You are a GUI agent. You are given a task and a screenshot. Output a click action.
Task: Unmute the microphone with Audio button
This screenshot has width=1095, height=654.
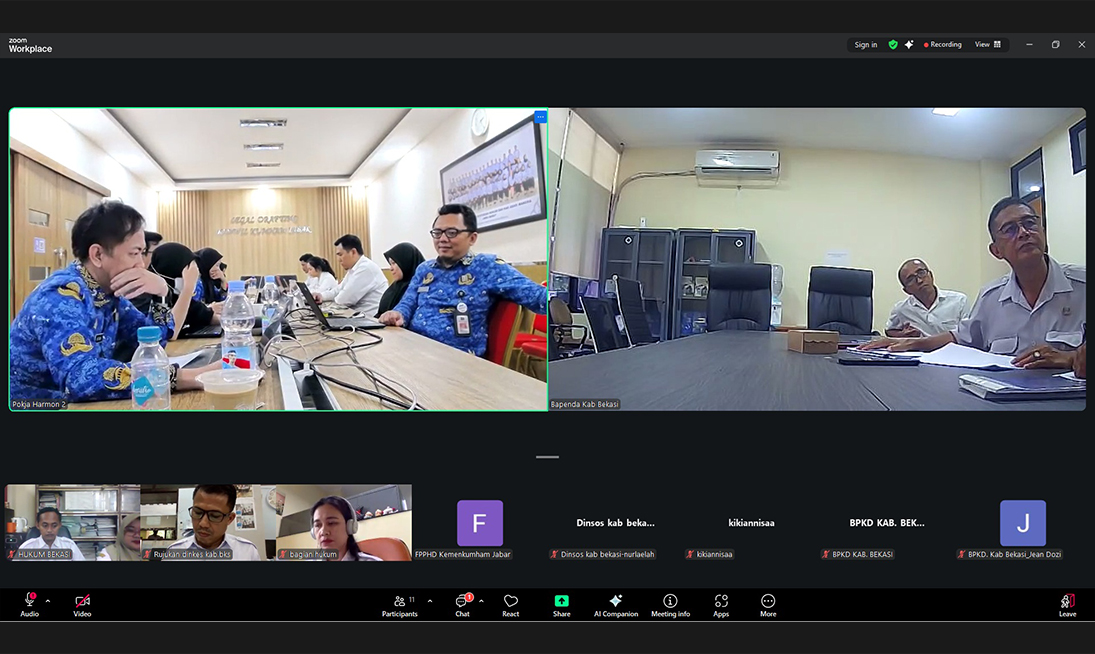click(30, 605)
